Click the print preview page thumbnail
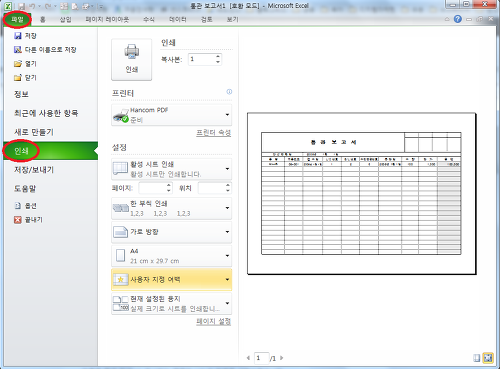The height and width of the screenshot is (369, 500). click(x=362, y=194)
